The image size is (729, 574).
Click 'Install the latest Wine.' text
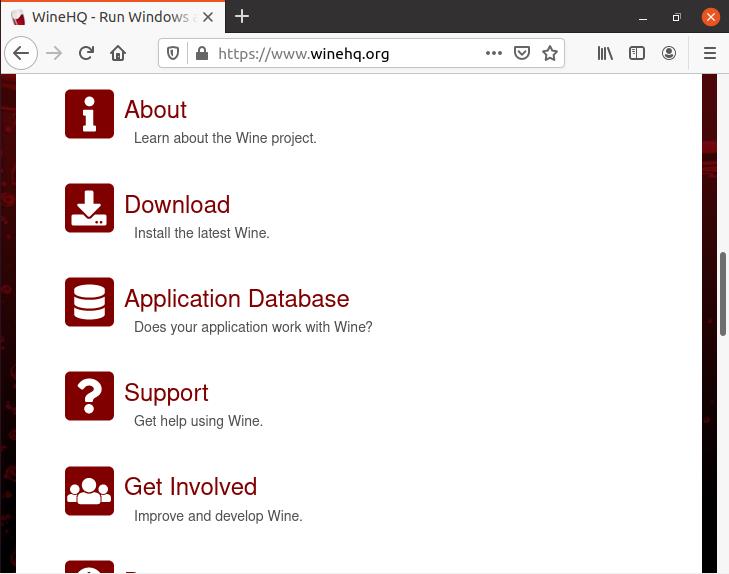point(202,232)
